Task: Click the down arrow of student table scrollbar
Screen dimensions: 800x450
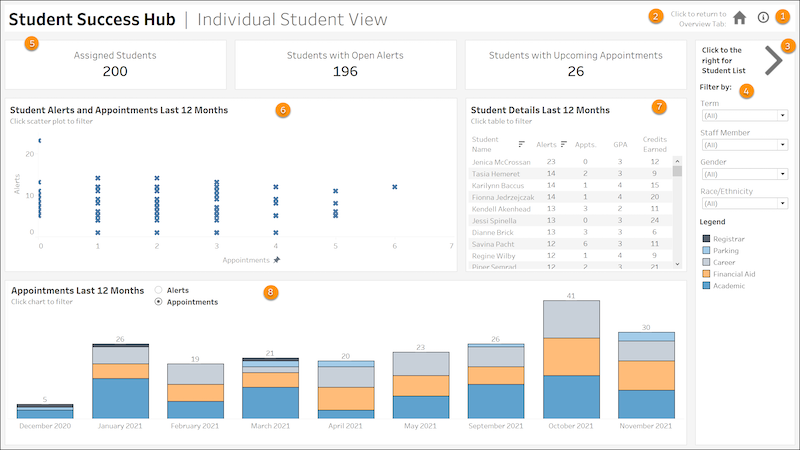Action: (x=678, y=264)
